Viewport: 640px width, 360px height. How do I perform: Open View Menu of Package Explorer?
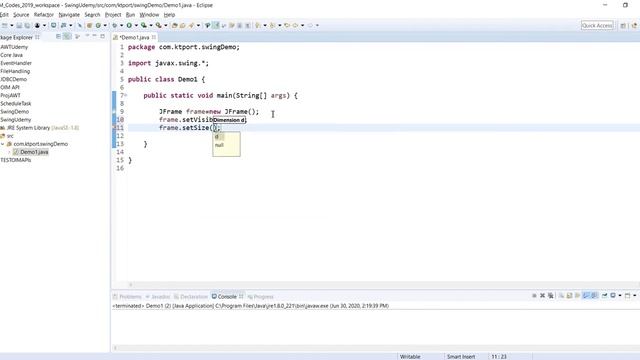[x=87, y=36]
